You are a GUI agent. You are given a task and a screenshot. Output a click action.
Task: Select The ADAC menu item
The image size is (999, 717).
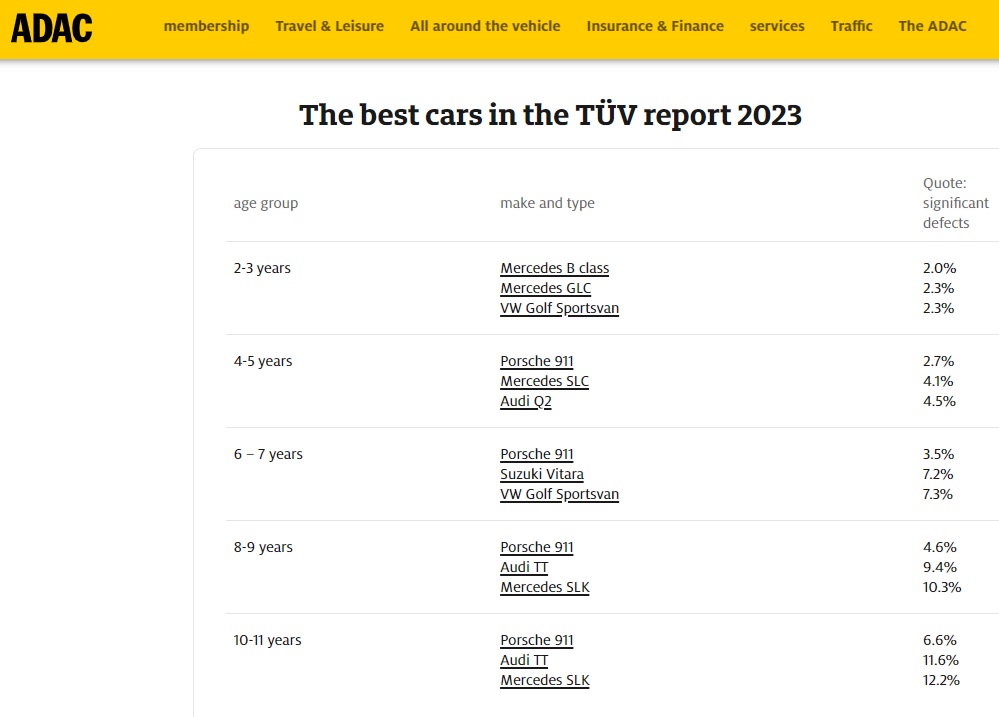pos(932,26)
